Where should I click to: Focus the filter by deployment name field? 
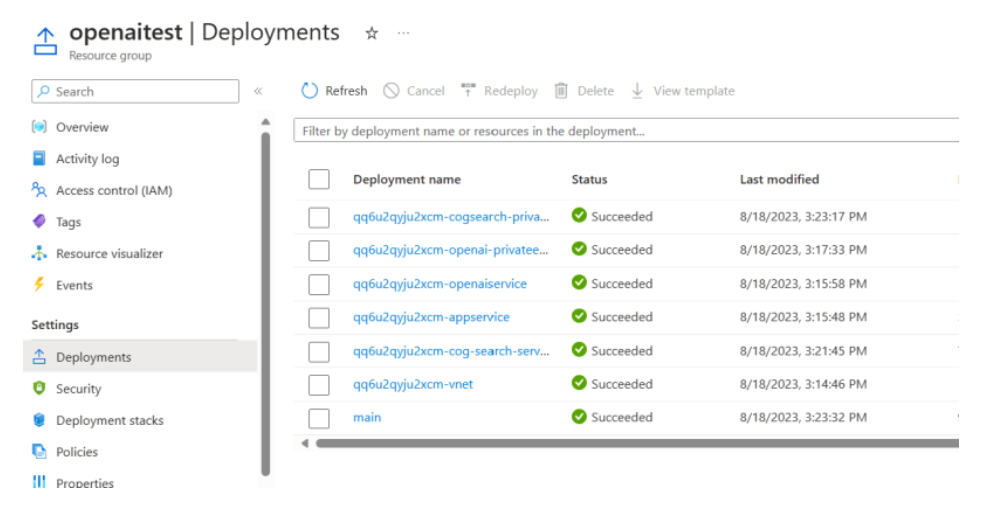click(626, 131)
